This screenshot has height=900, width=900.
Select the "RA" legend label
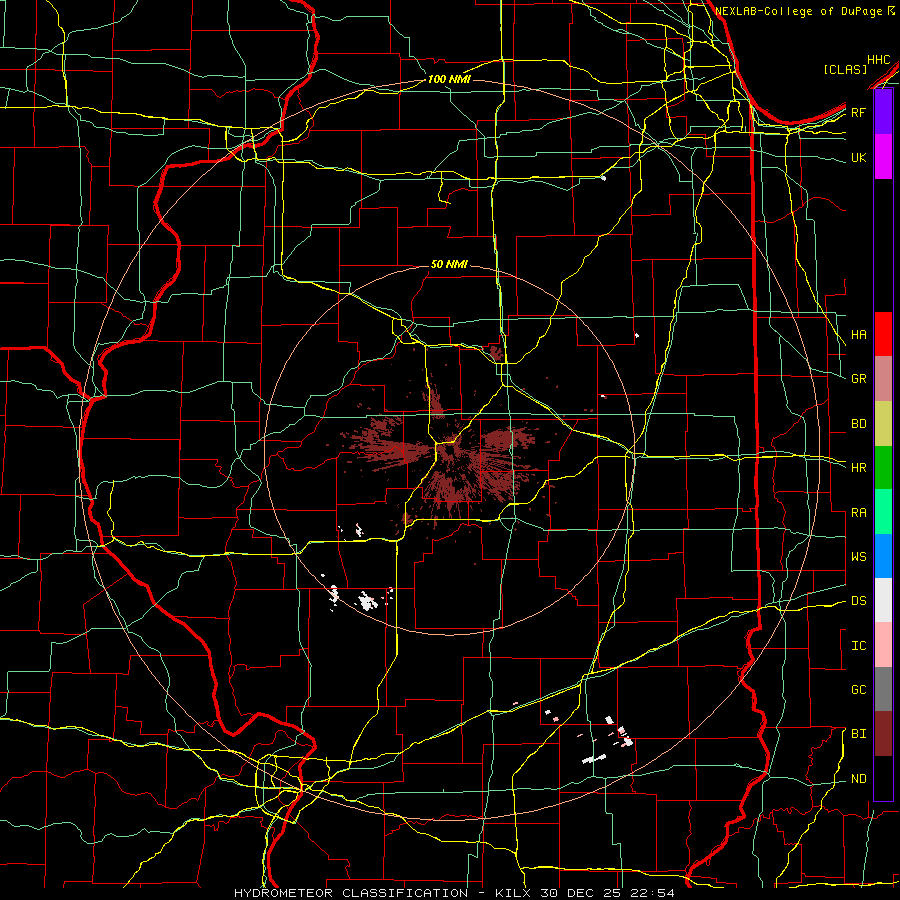click(x=859, y=513)
